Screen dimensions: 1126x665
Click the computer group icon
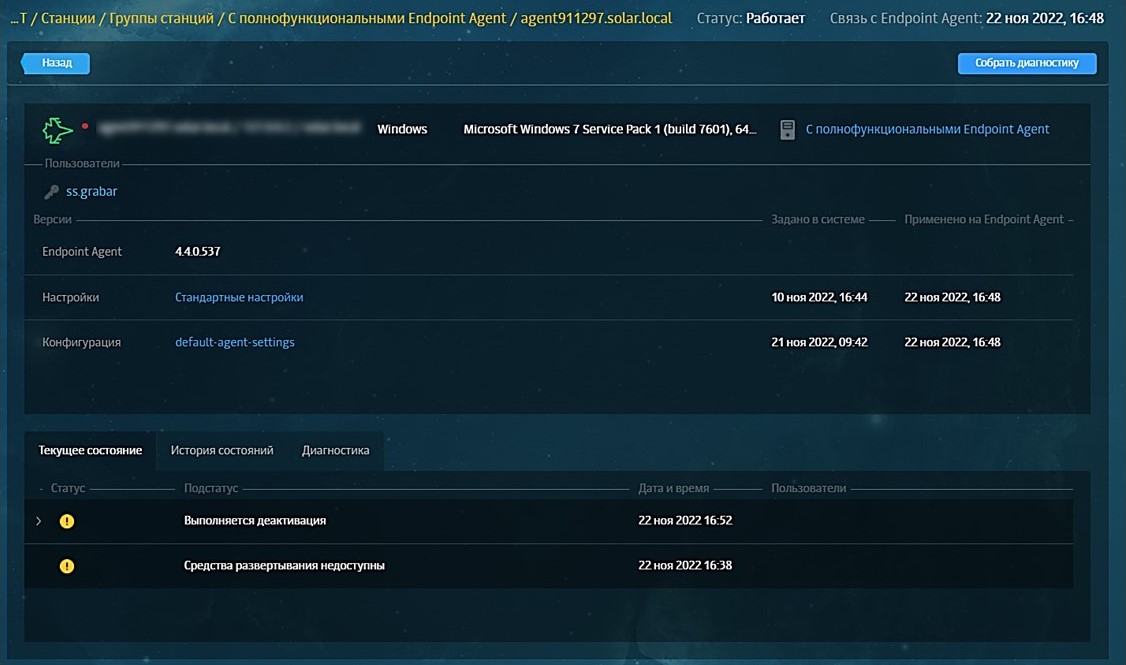click(x=787, y=129)
